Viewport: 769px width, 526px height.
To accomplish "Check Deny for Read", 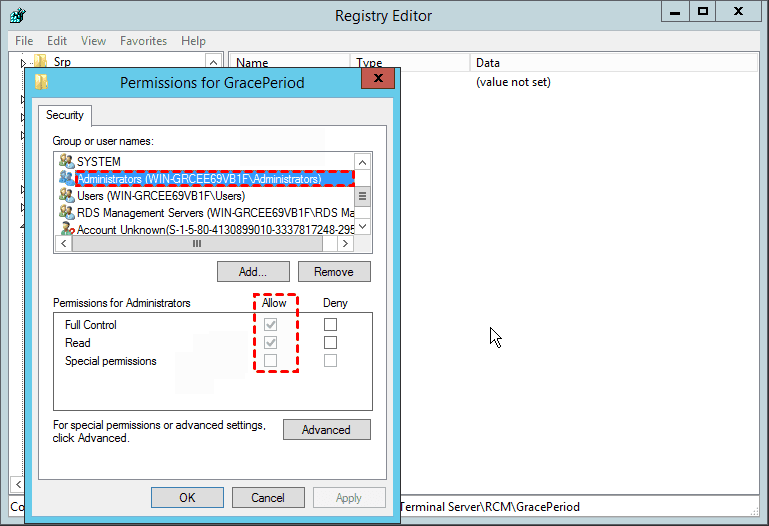I will (331, 342).
